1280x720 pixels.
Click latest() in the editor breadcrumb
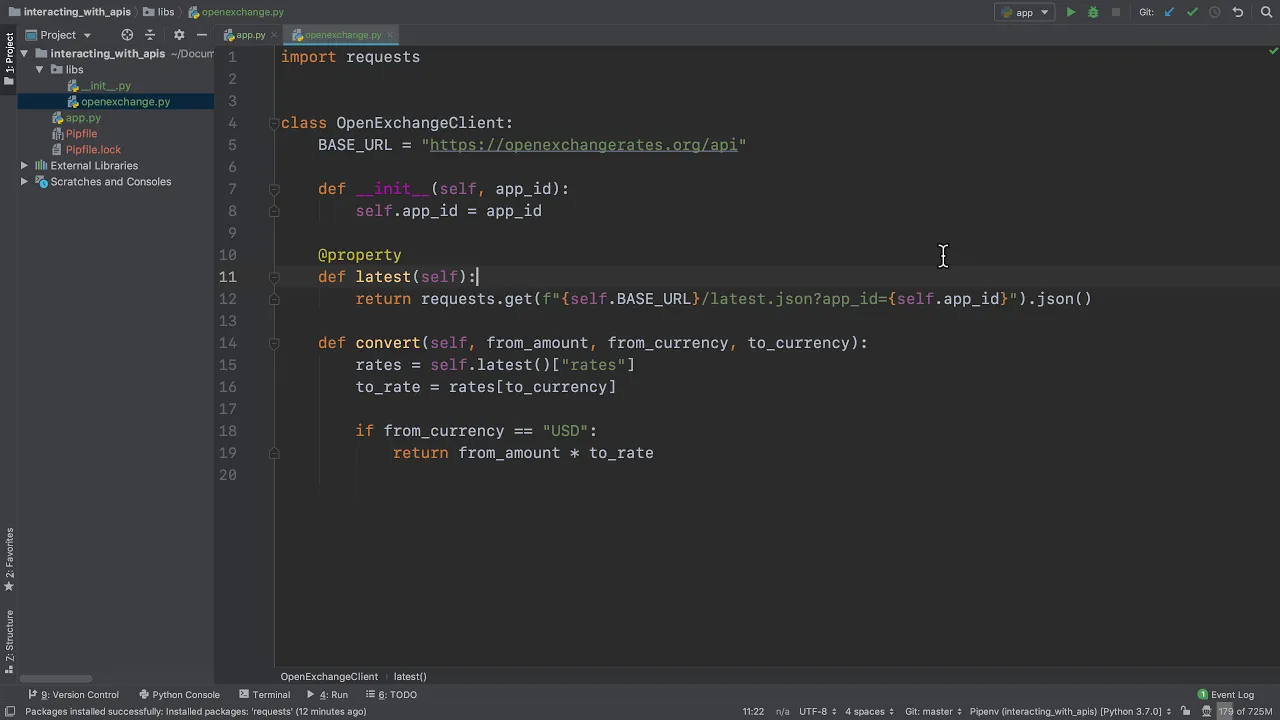point(410,676)
